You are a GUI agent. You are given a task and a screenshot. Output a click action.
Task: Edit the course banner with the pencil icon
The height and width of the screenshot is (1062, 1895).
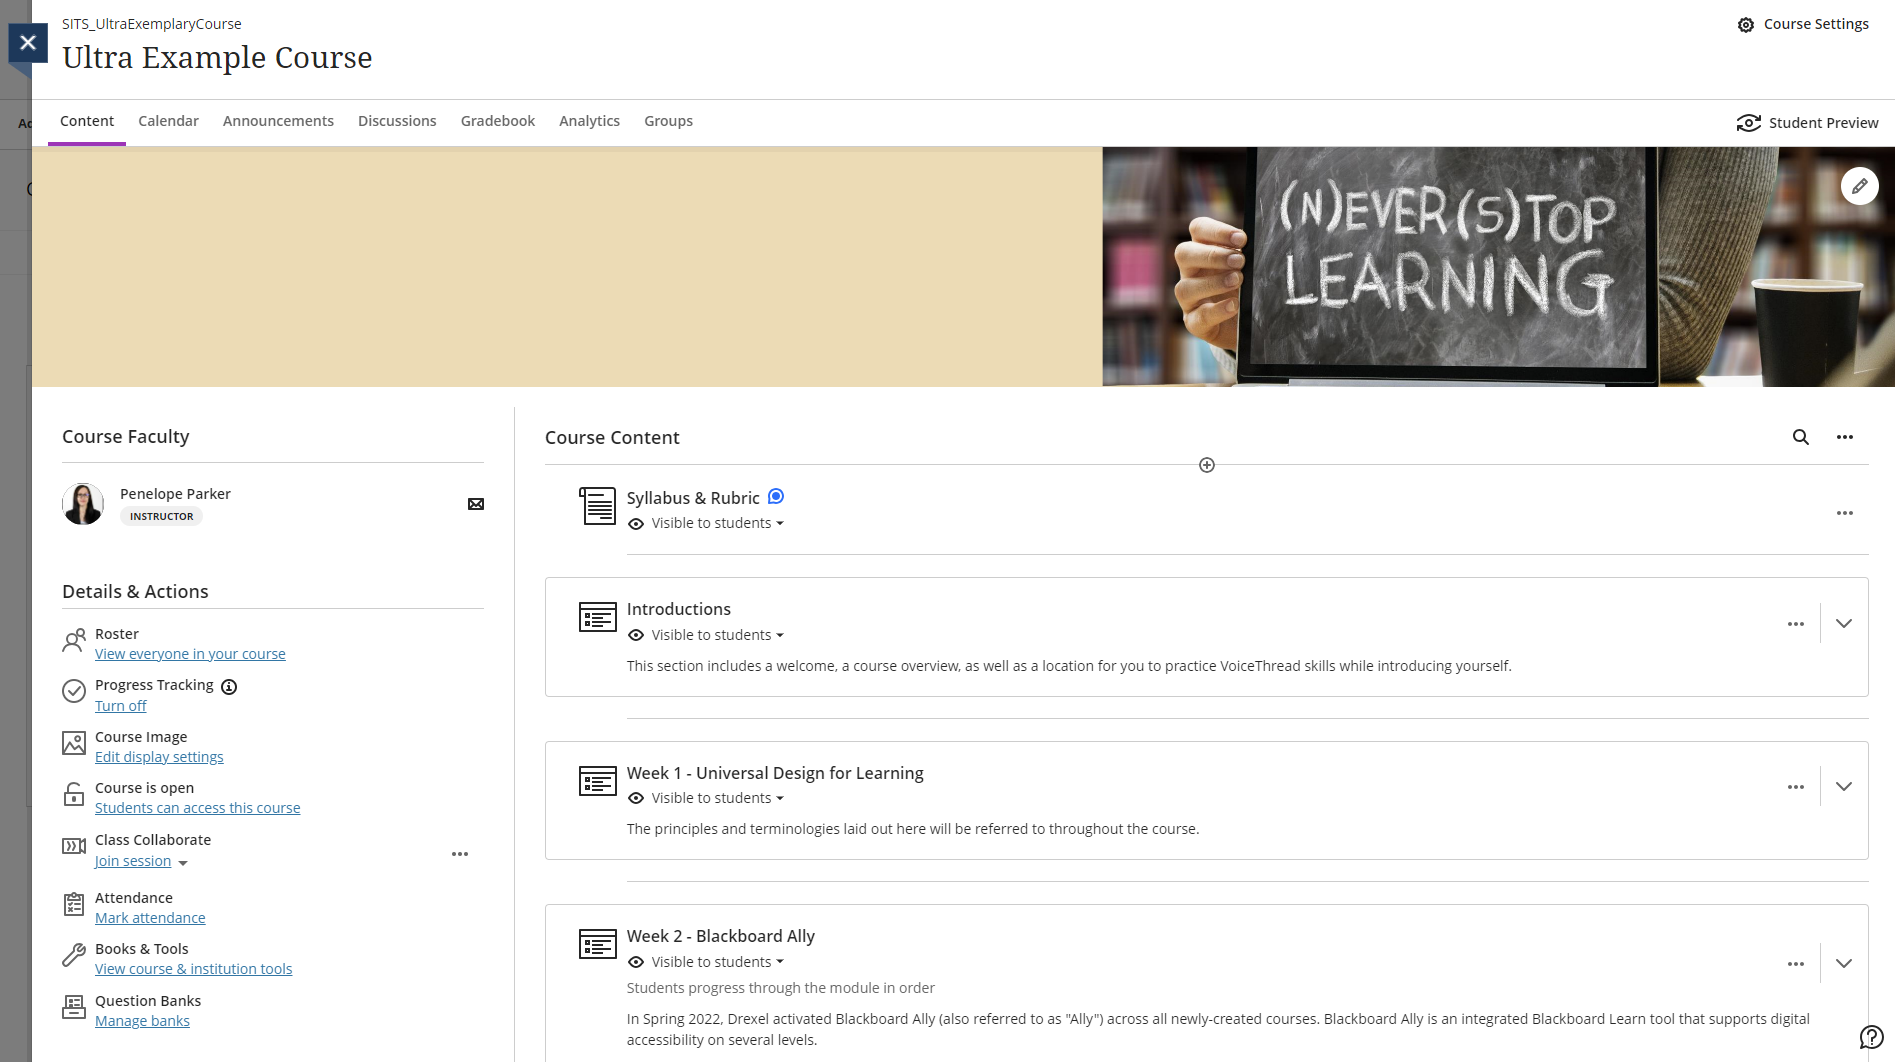(x=1859, y=186)
